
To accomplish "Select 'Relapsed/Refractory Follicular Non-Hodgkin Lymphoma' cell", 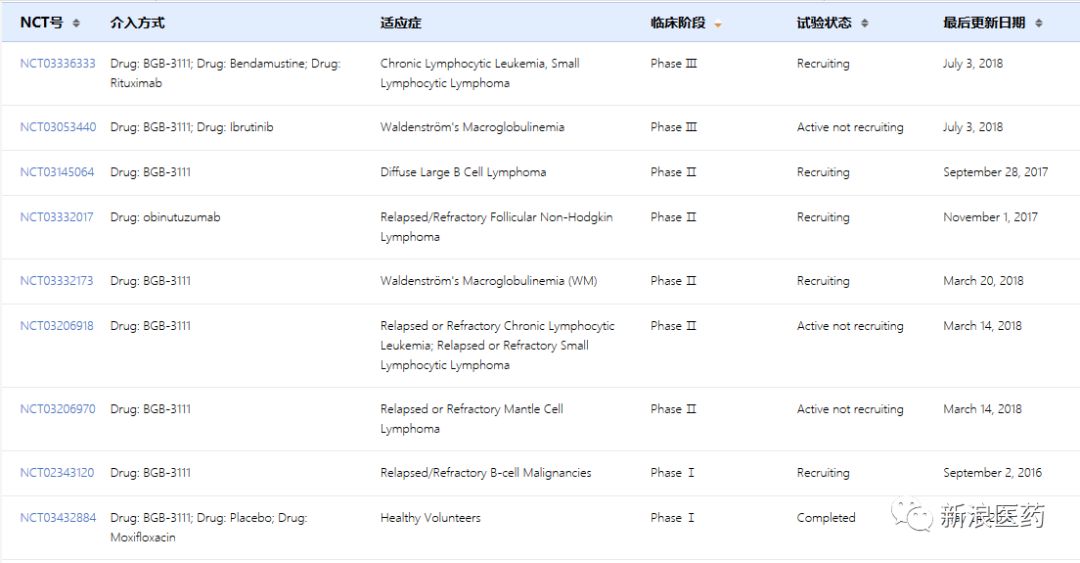I will point(496,227).
